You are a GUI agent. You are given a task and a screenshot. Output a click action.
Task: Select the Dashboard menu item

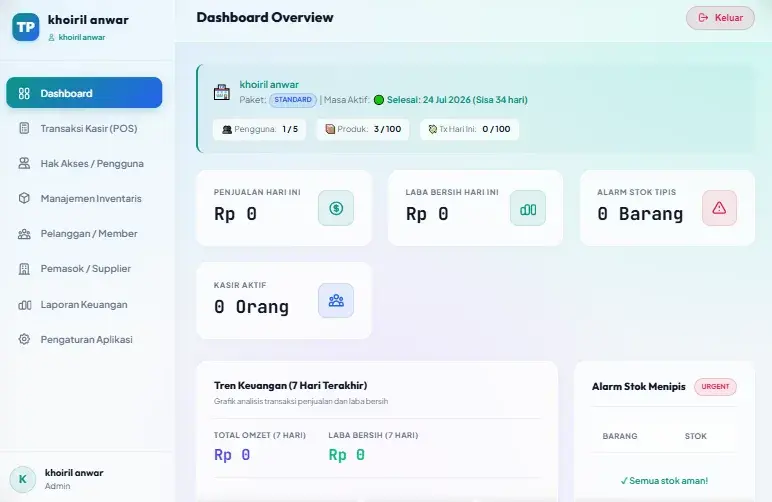tap(84, 93)
